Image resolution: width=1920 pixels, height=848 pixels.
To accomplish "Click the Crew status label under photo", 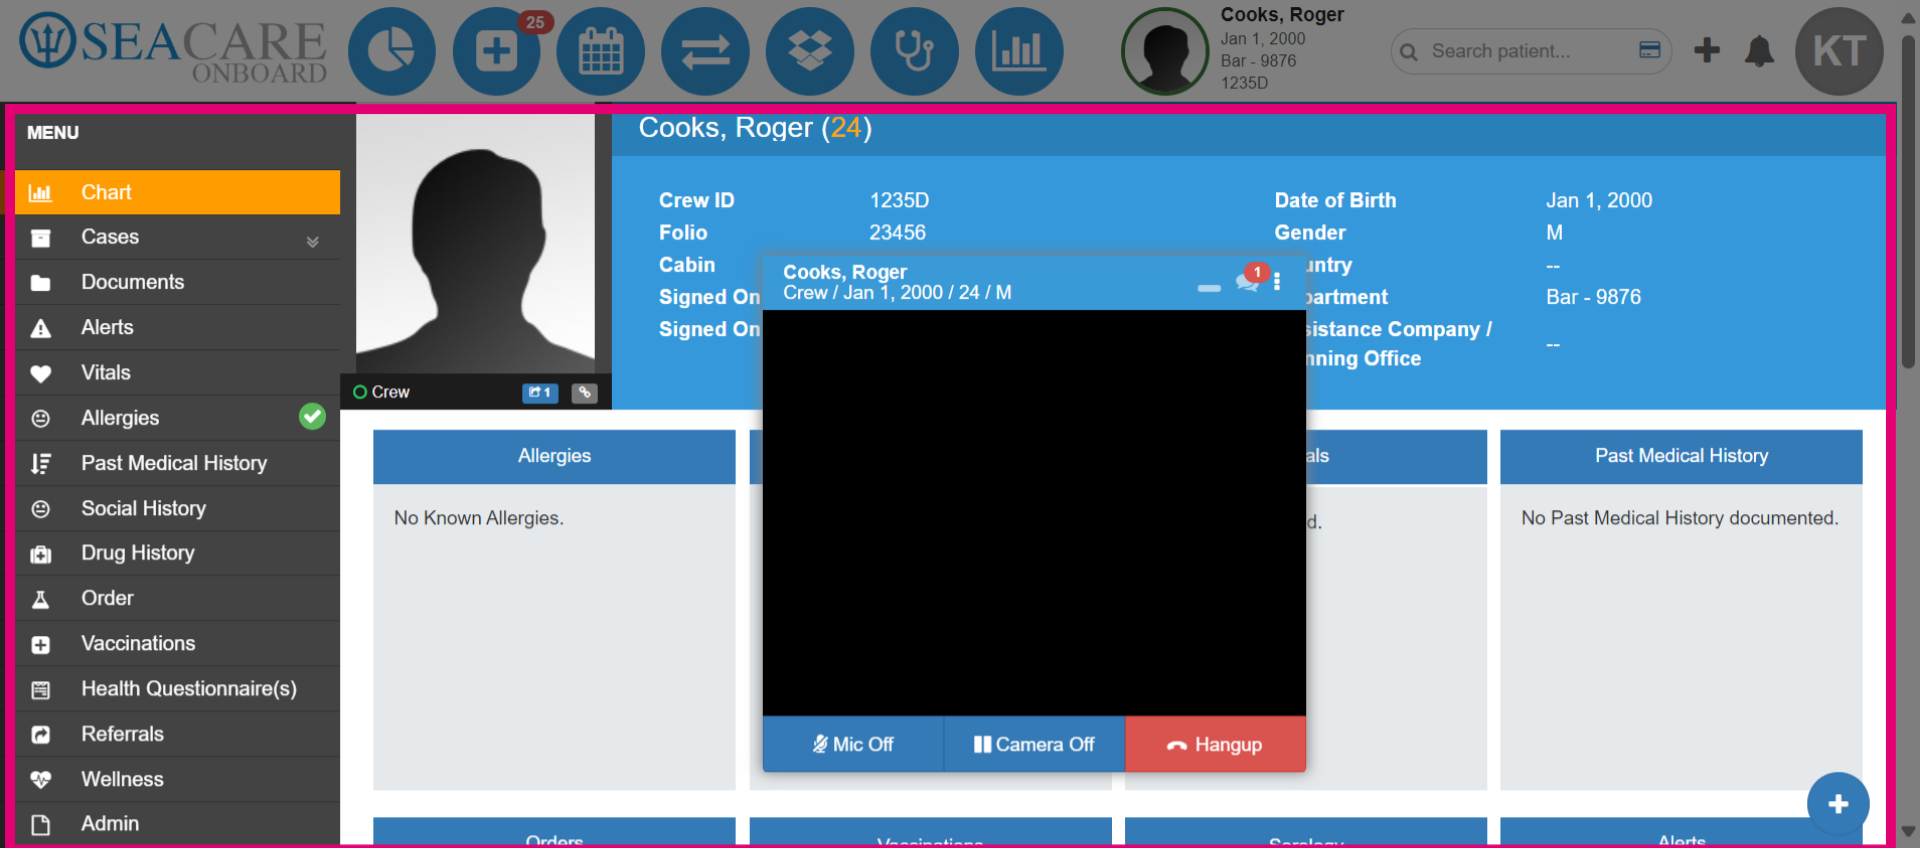I will [x=381, y=392].
